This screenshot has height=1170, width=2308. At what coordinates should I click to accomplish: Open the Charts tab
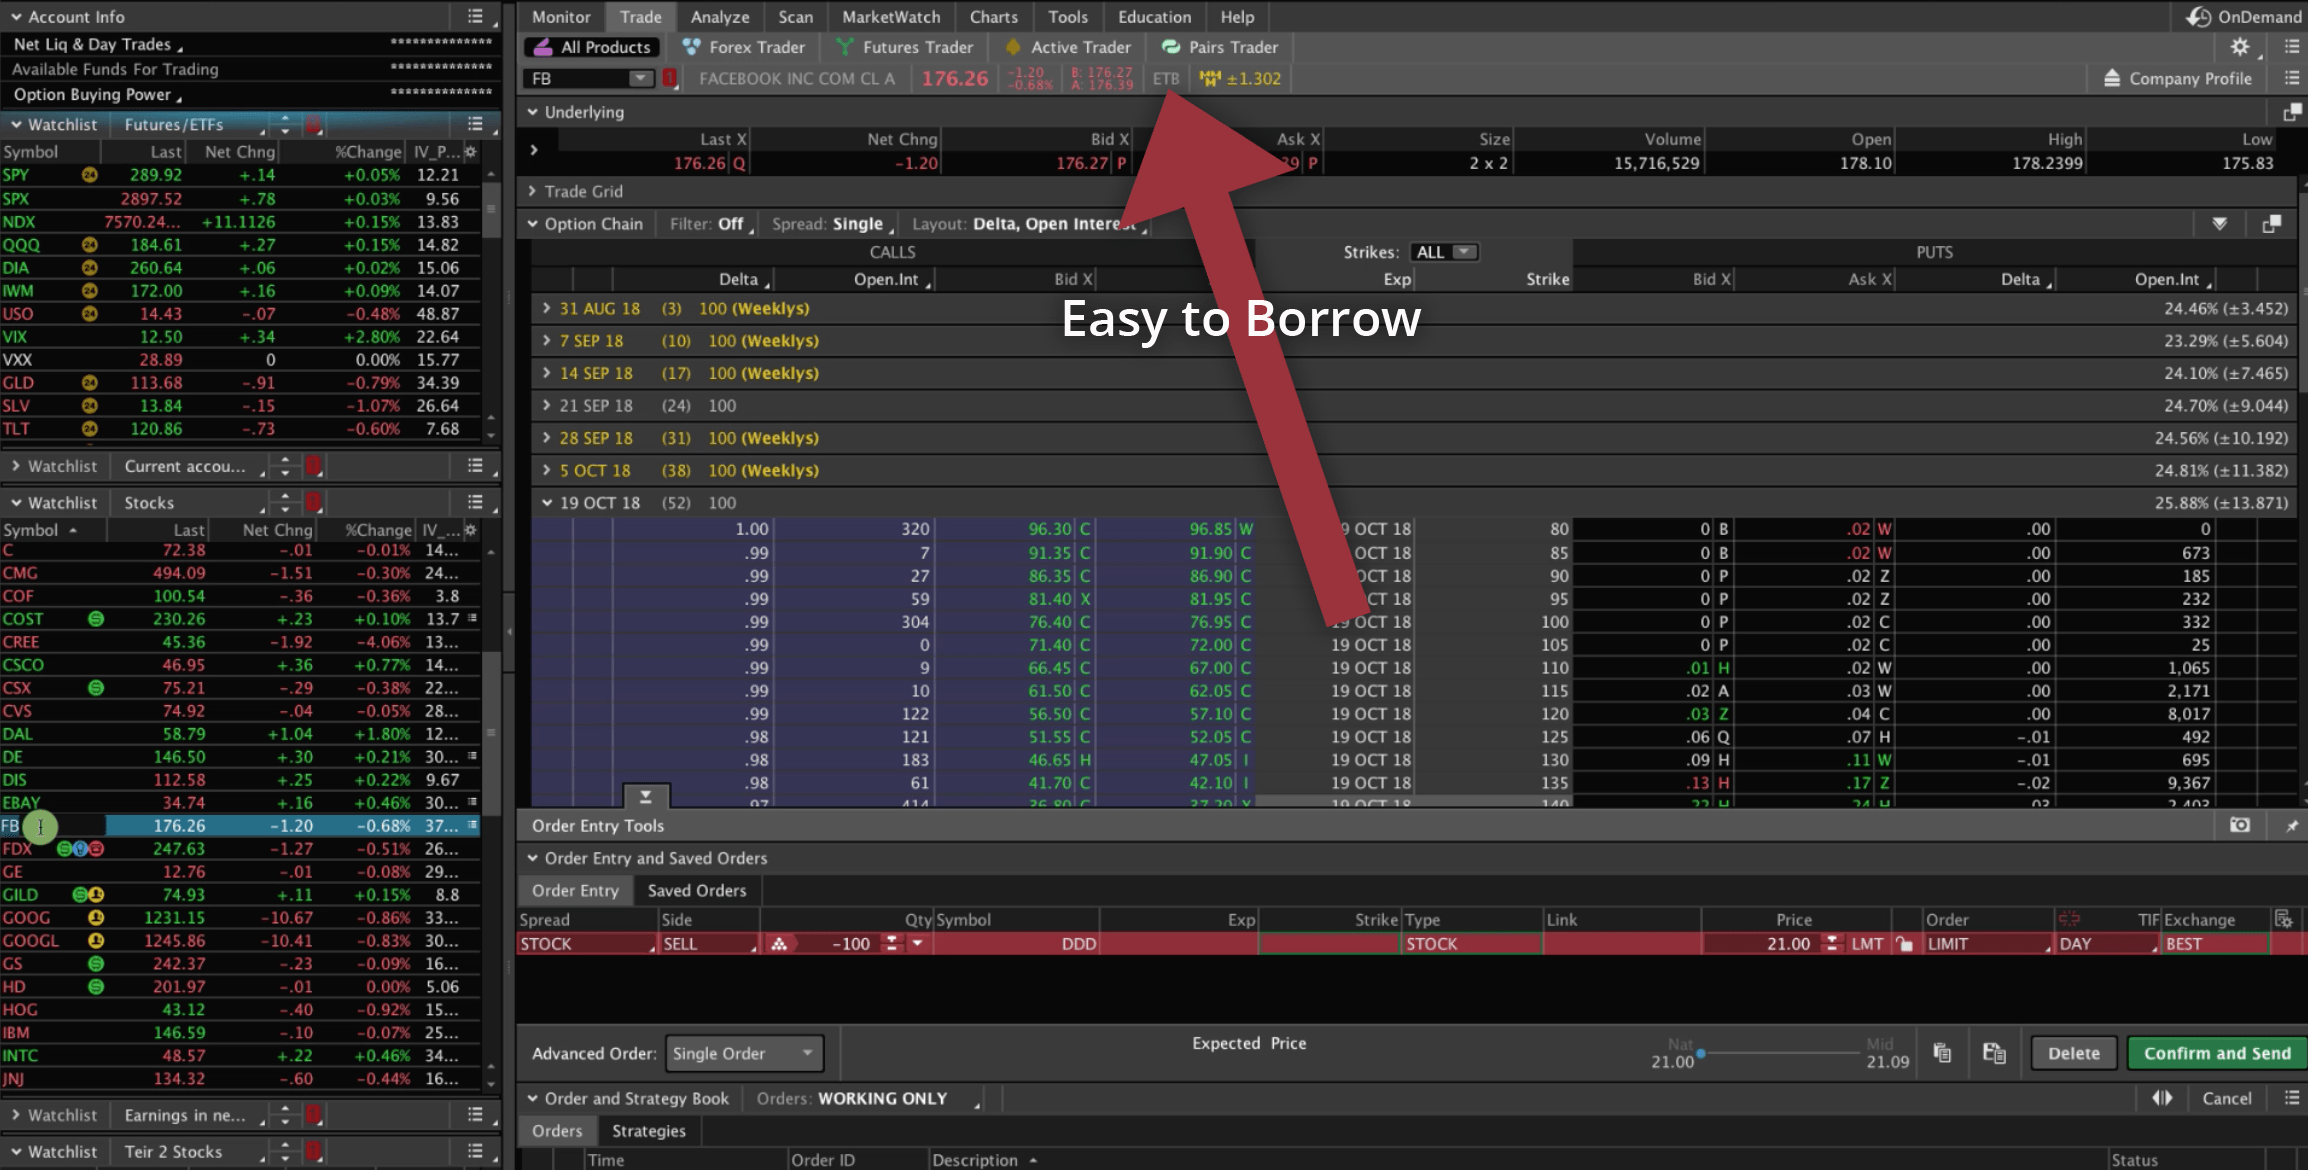point(993,17)
